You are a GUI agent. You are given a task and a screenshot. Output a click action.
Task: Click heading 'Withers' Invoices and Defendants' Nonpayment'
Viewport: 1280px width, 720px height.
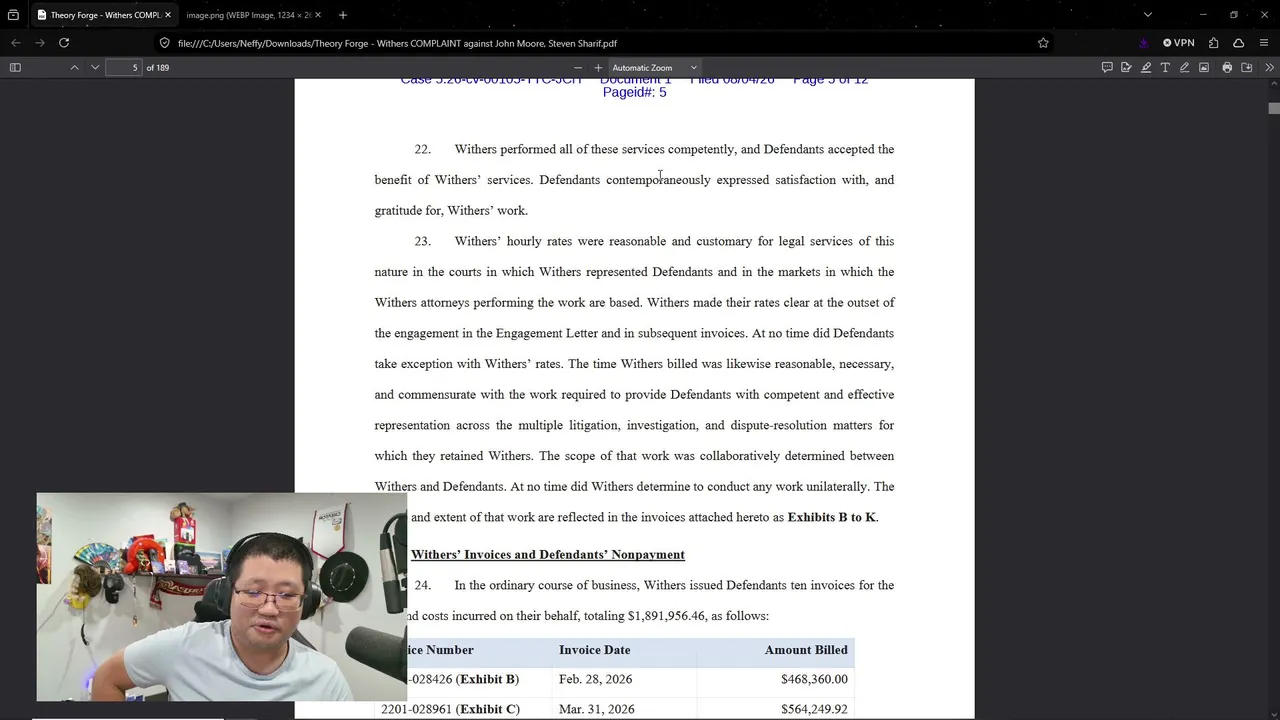547,554
